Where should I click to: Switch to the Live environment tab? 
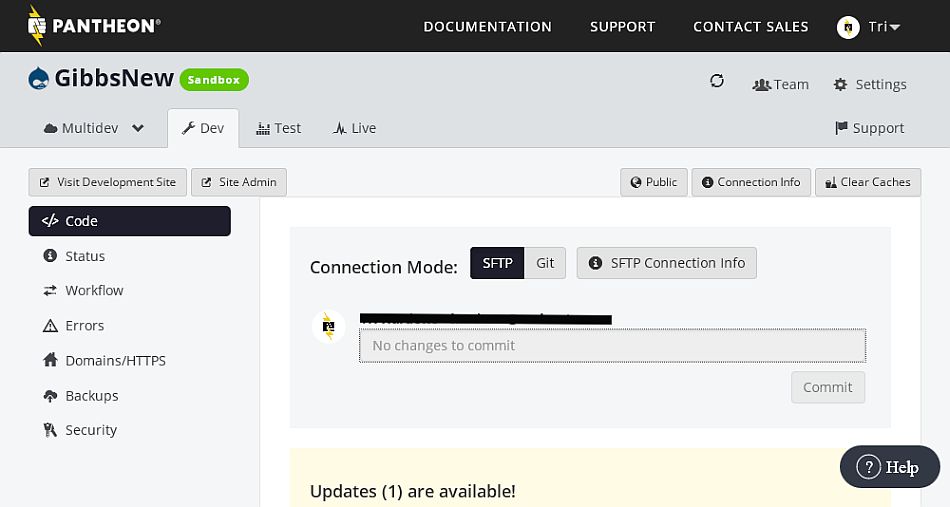click(x=354, y=128)
